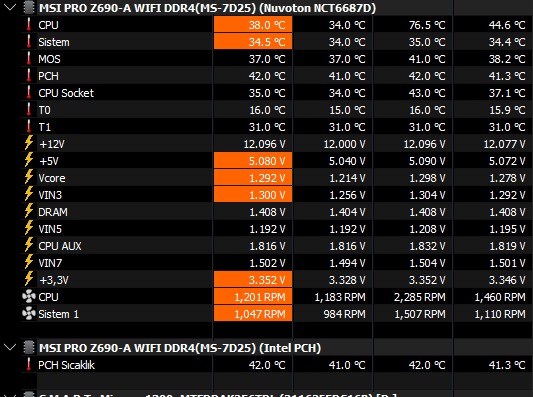Viewport: 533px width, 397px height.
Task: Click the CPU temperature thermometer icon
Action: 29,24
